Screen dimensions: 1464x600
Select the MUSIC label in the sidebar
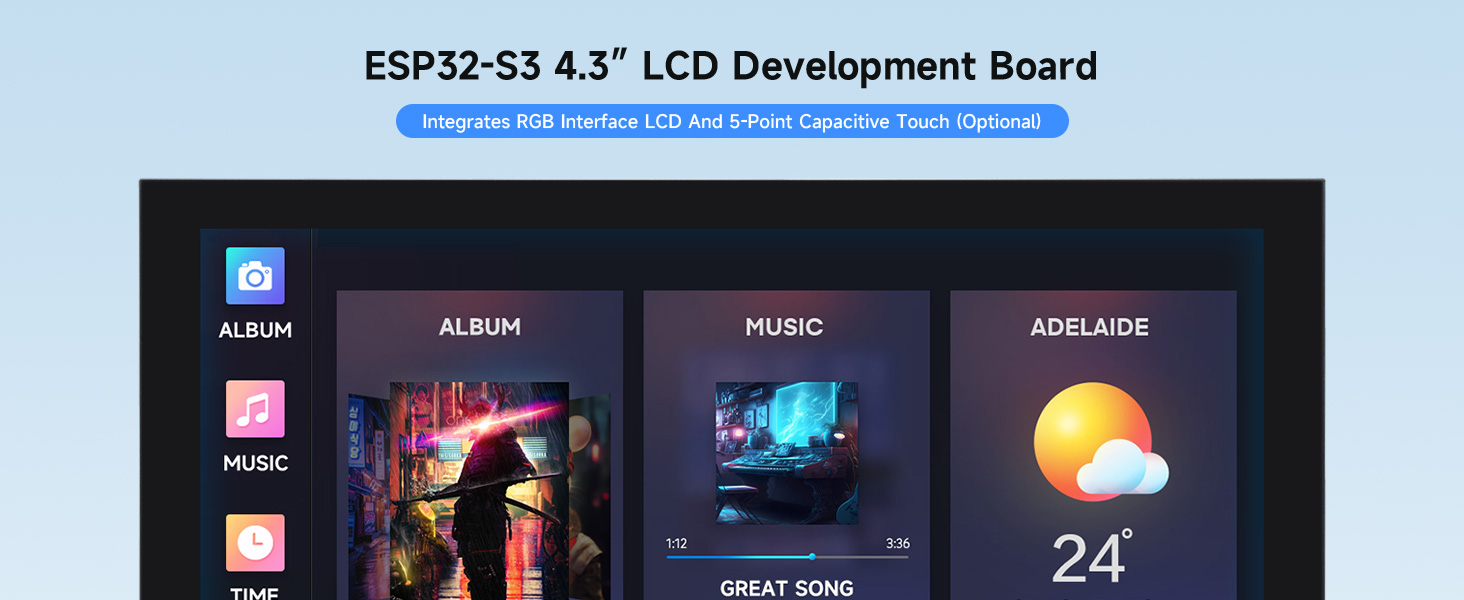click(255, 463)
